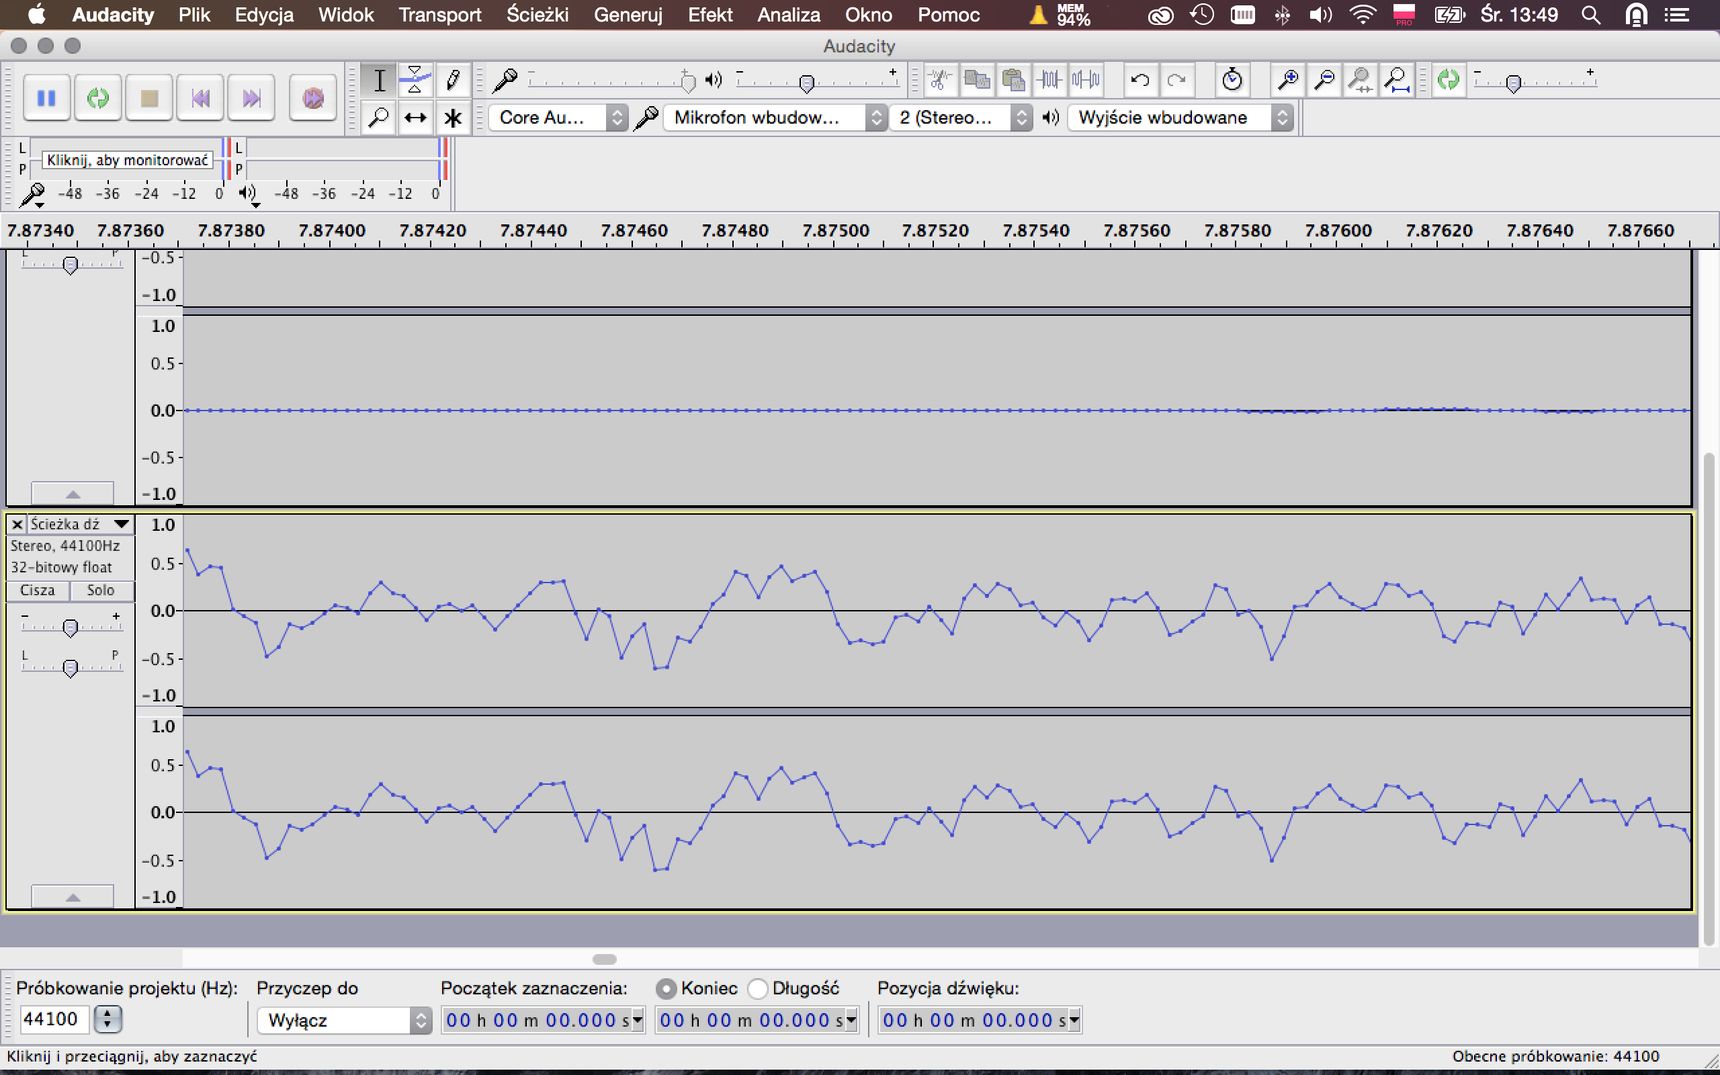This screenshot has width=1720, height=1075.
Task: Open macOS Spotlight search icon
Action: [x=1591, y=15]
